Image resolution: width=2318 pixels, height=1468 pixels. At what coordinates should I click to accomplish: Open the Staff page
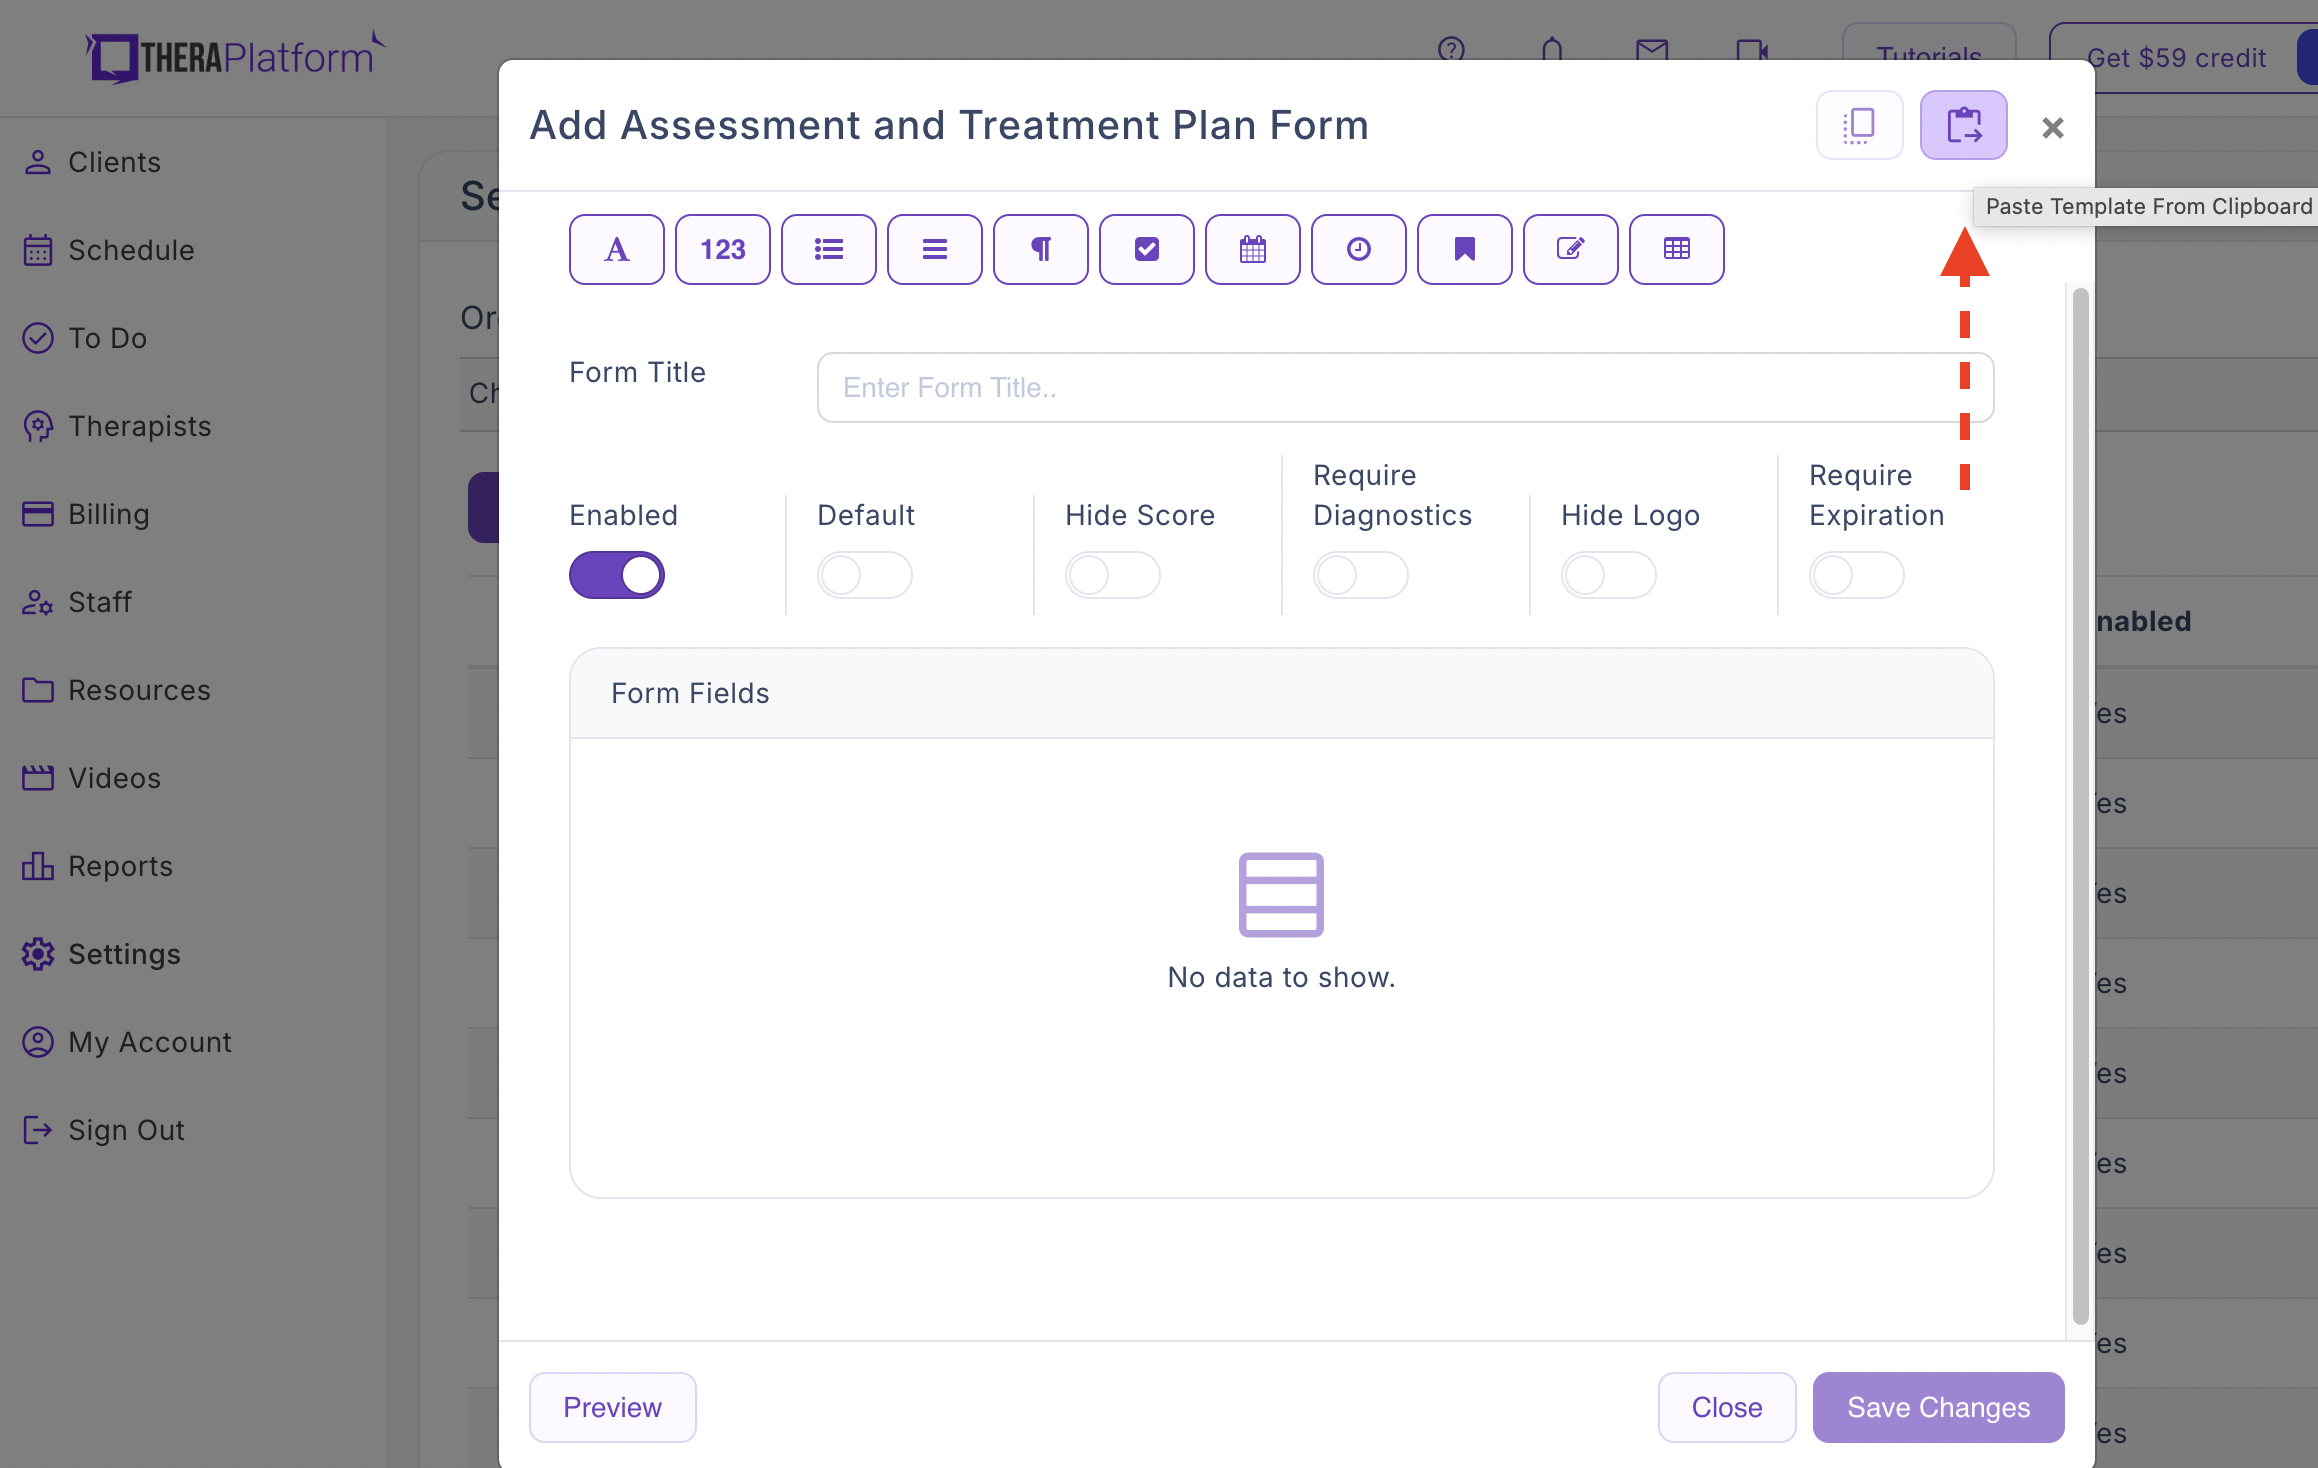[x=77, y=602]
